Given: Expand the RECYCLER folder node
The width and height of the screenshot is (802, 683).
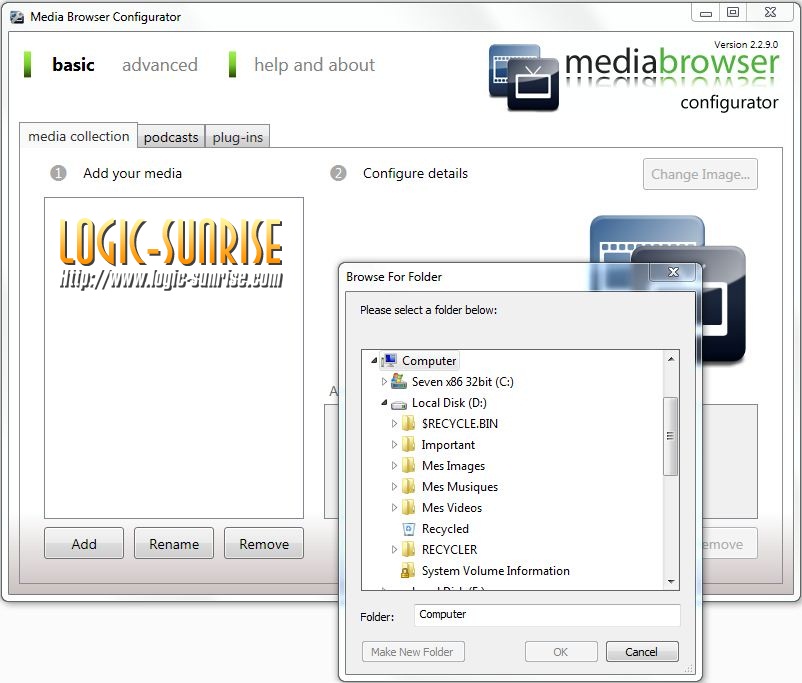Looking at the screenshot, I should 394,549.
